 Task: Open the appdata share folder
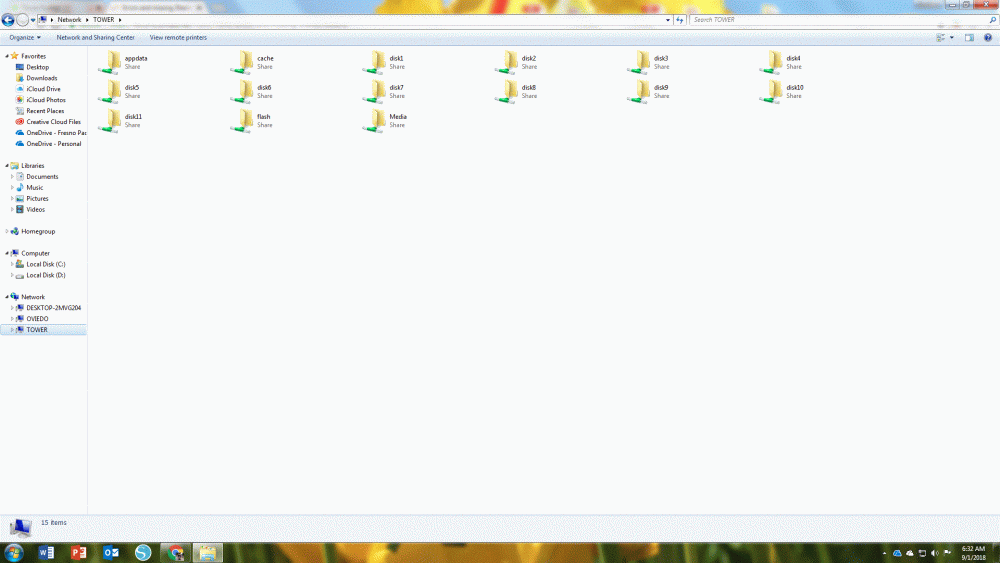(x=123, y=62)
